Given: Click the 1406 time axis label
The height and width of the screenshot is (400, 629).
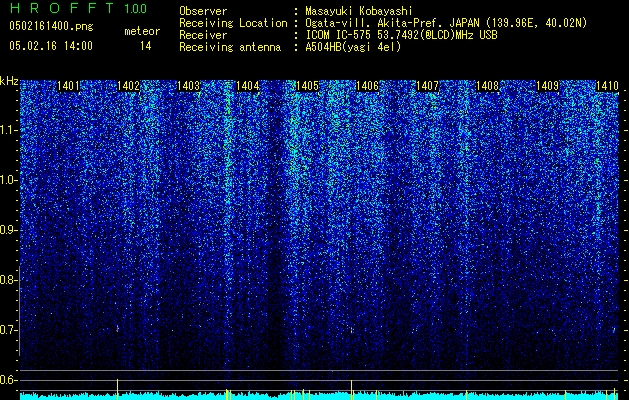Looking at the screenshot, I should tap(367, 86).
